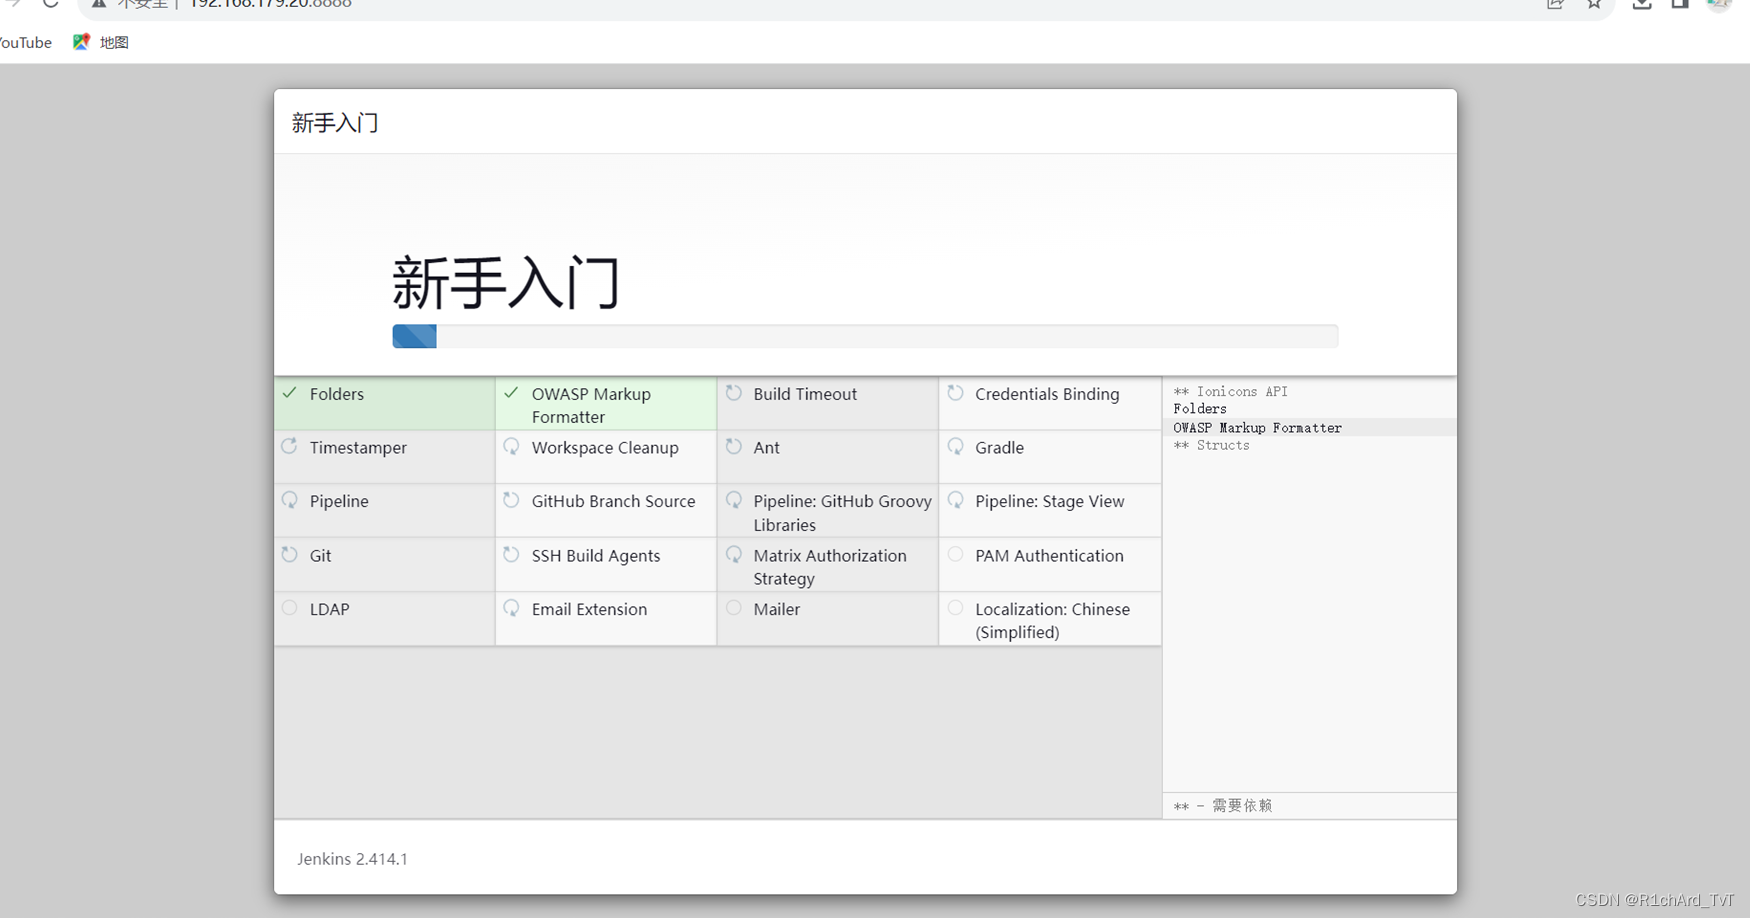Click the circle icon beside PAM Authentication
This screenshot has height=918, width=1750.
pos(956,554)
